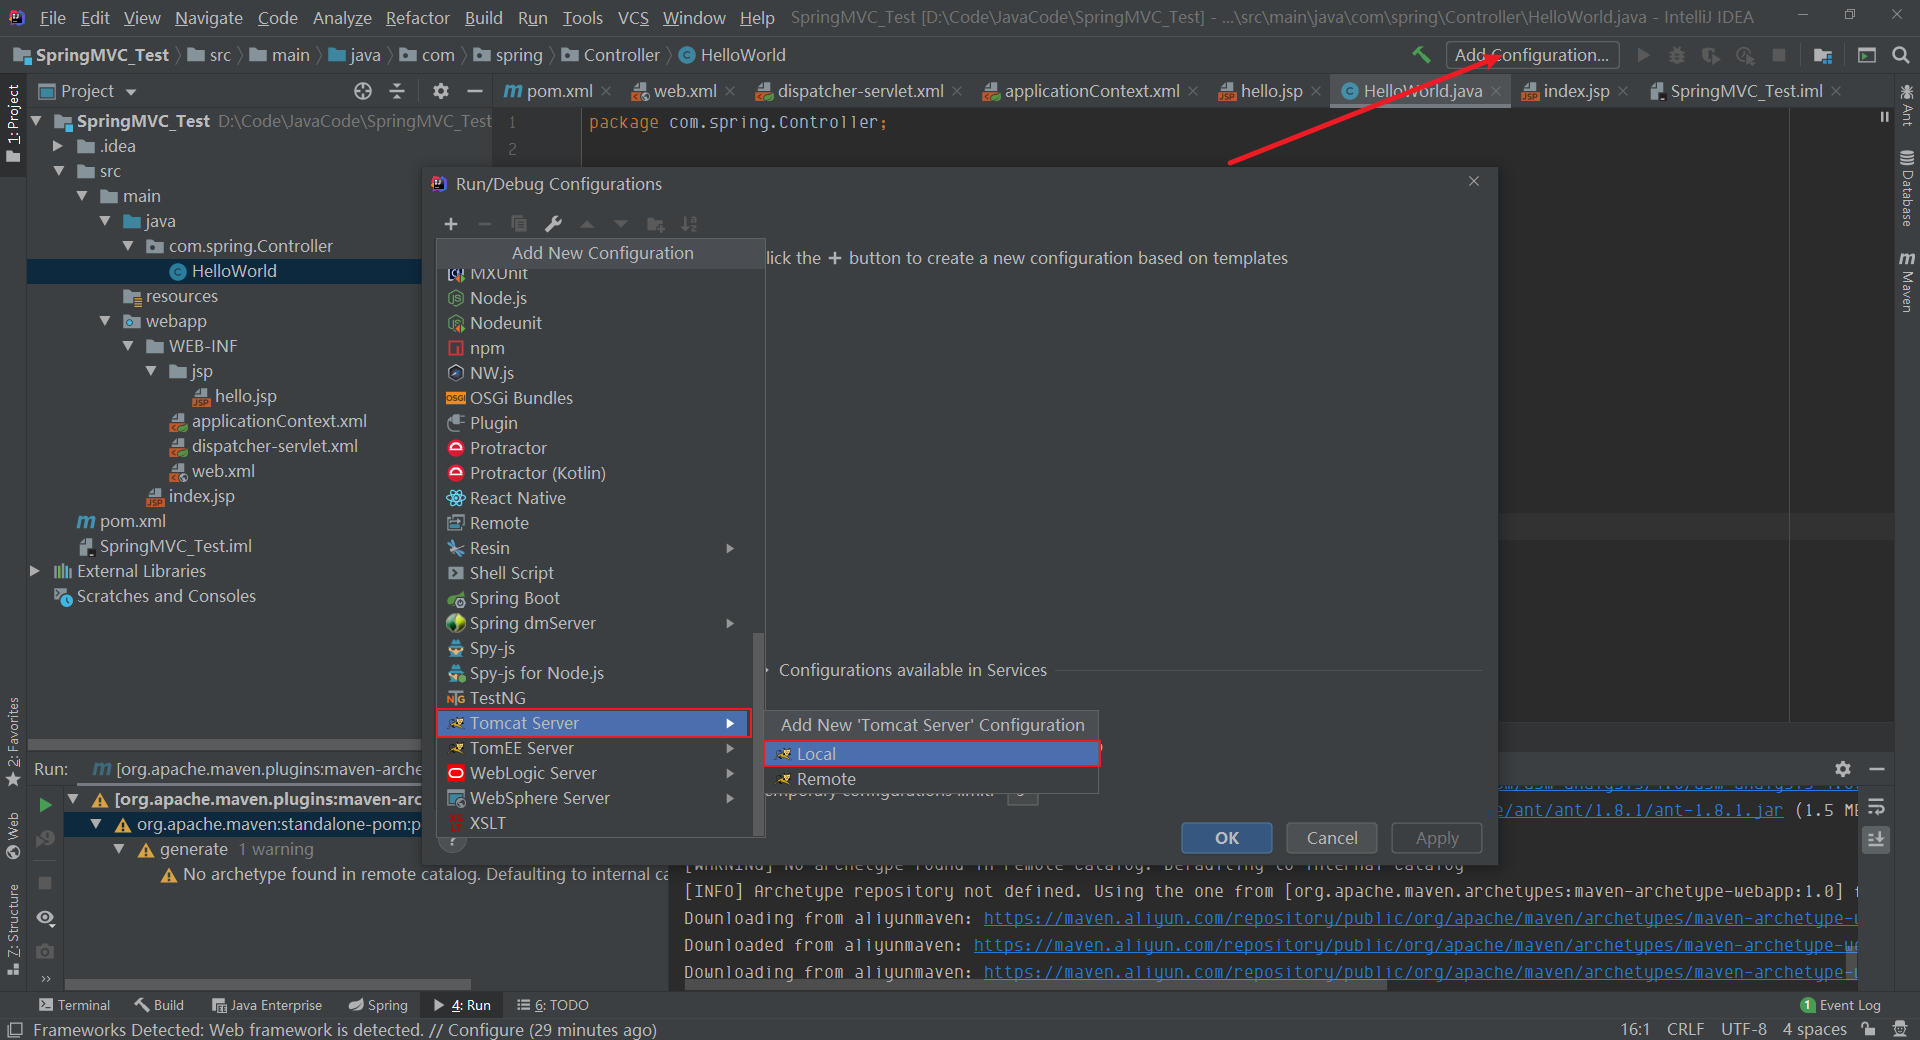The width and height of the screenshot is (1920, 1040).
Task: Minimize the Run tool window
Action: pyautogui.click(x=1877, y=769)
